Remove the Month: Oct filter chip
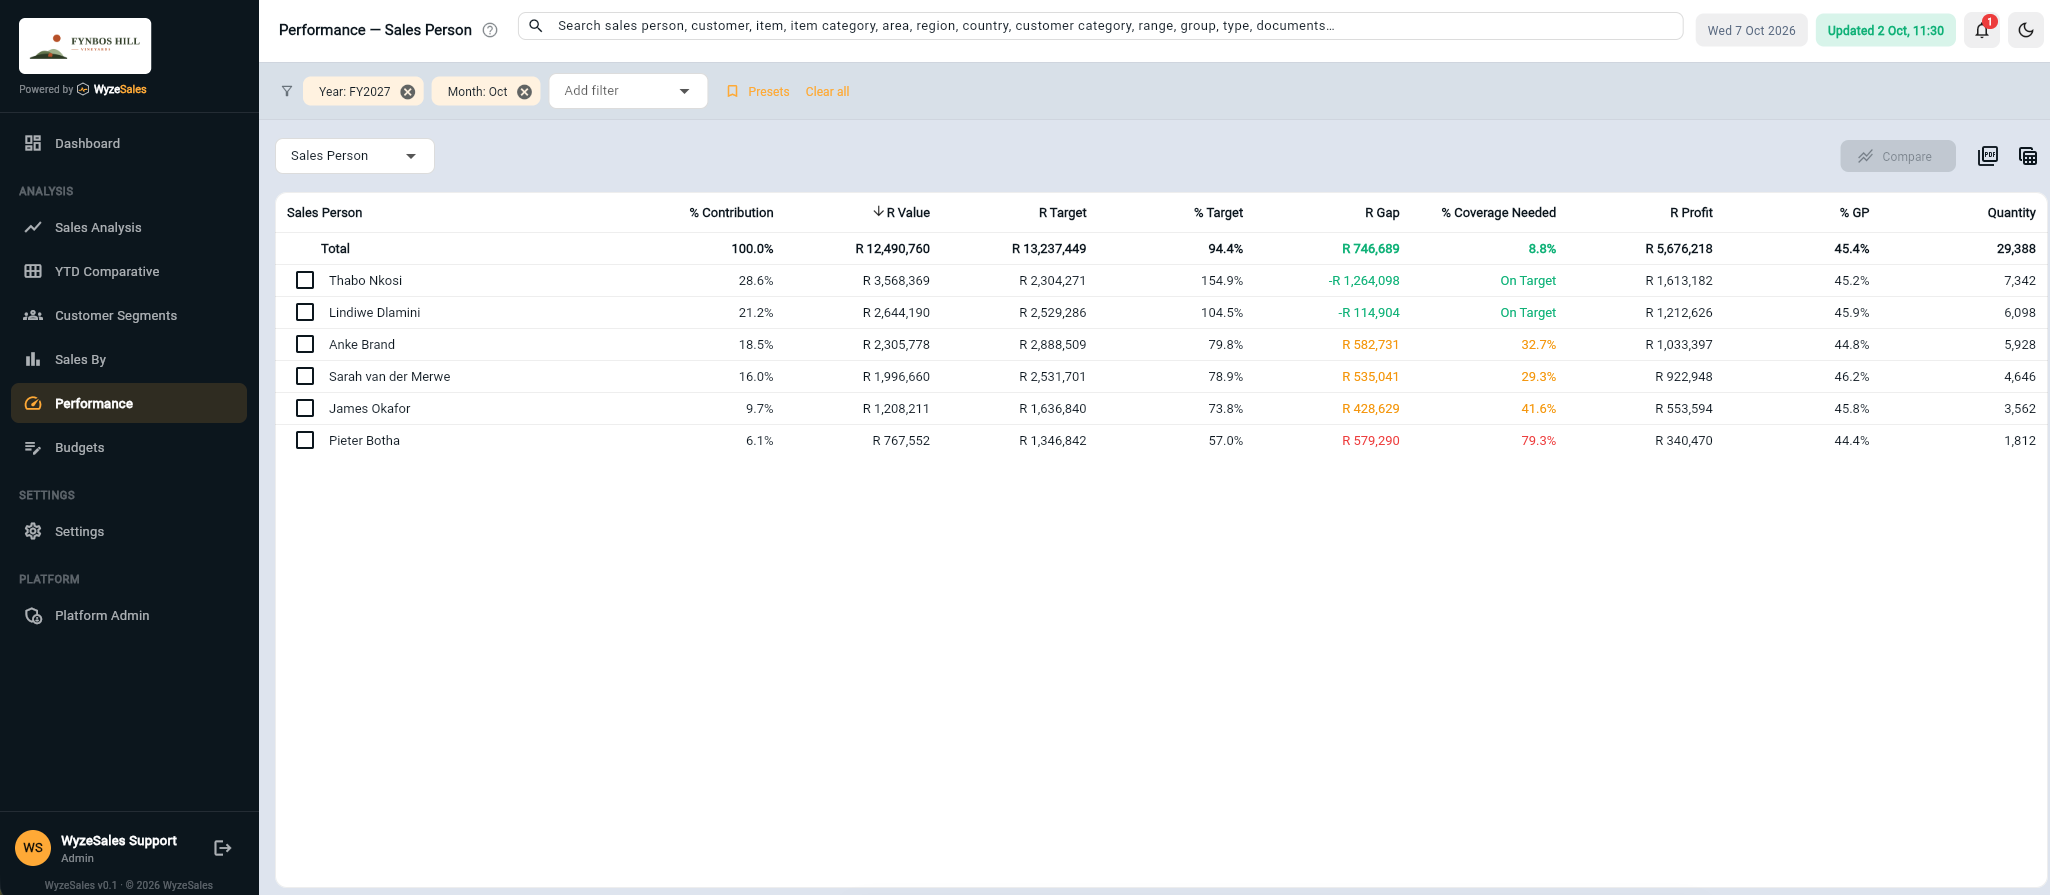The width and height of the screenshot is (2050, 895). click(x=524, y=92)
